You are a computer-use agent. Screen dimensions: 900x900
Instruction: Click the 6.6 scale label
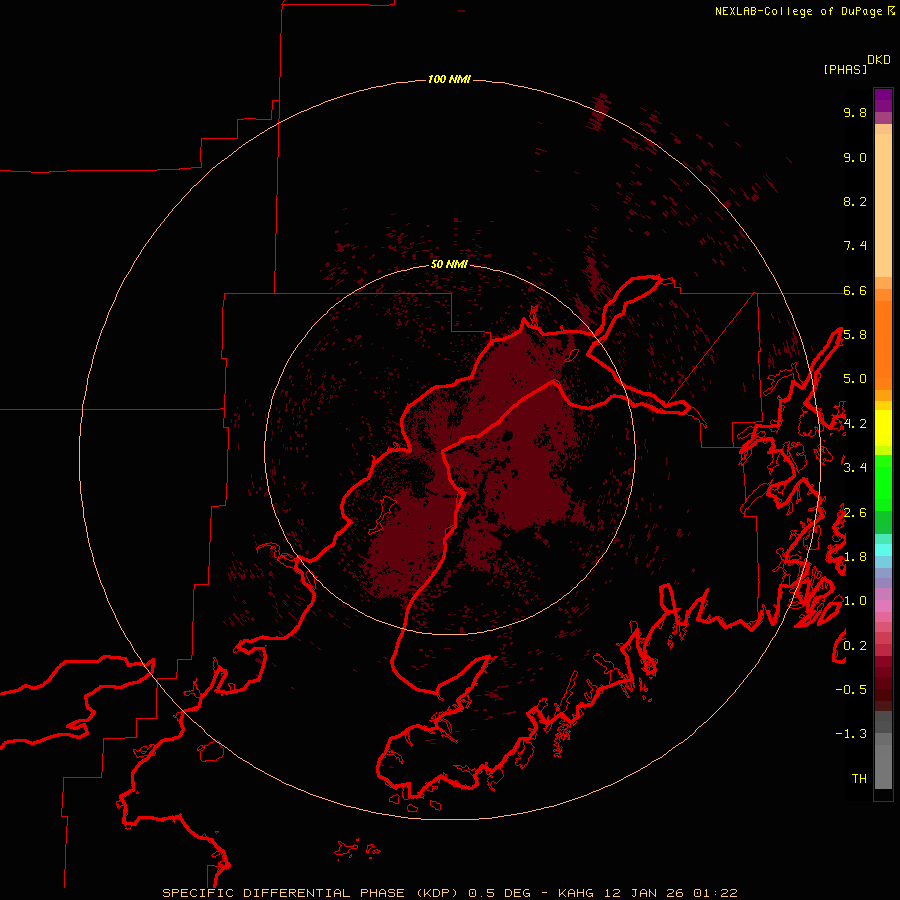click(x=855, y=290)
